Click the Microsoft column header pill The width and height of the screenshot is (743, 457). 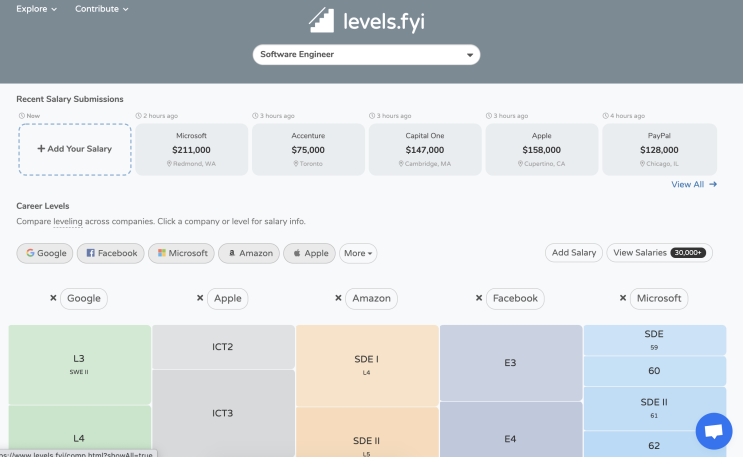659,299
